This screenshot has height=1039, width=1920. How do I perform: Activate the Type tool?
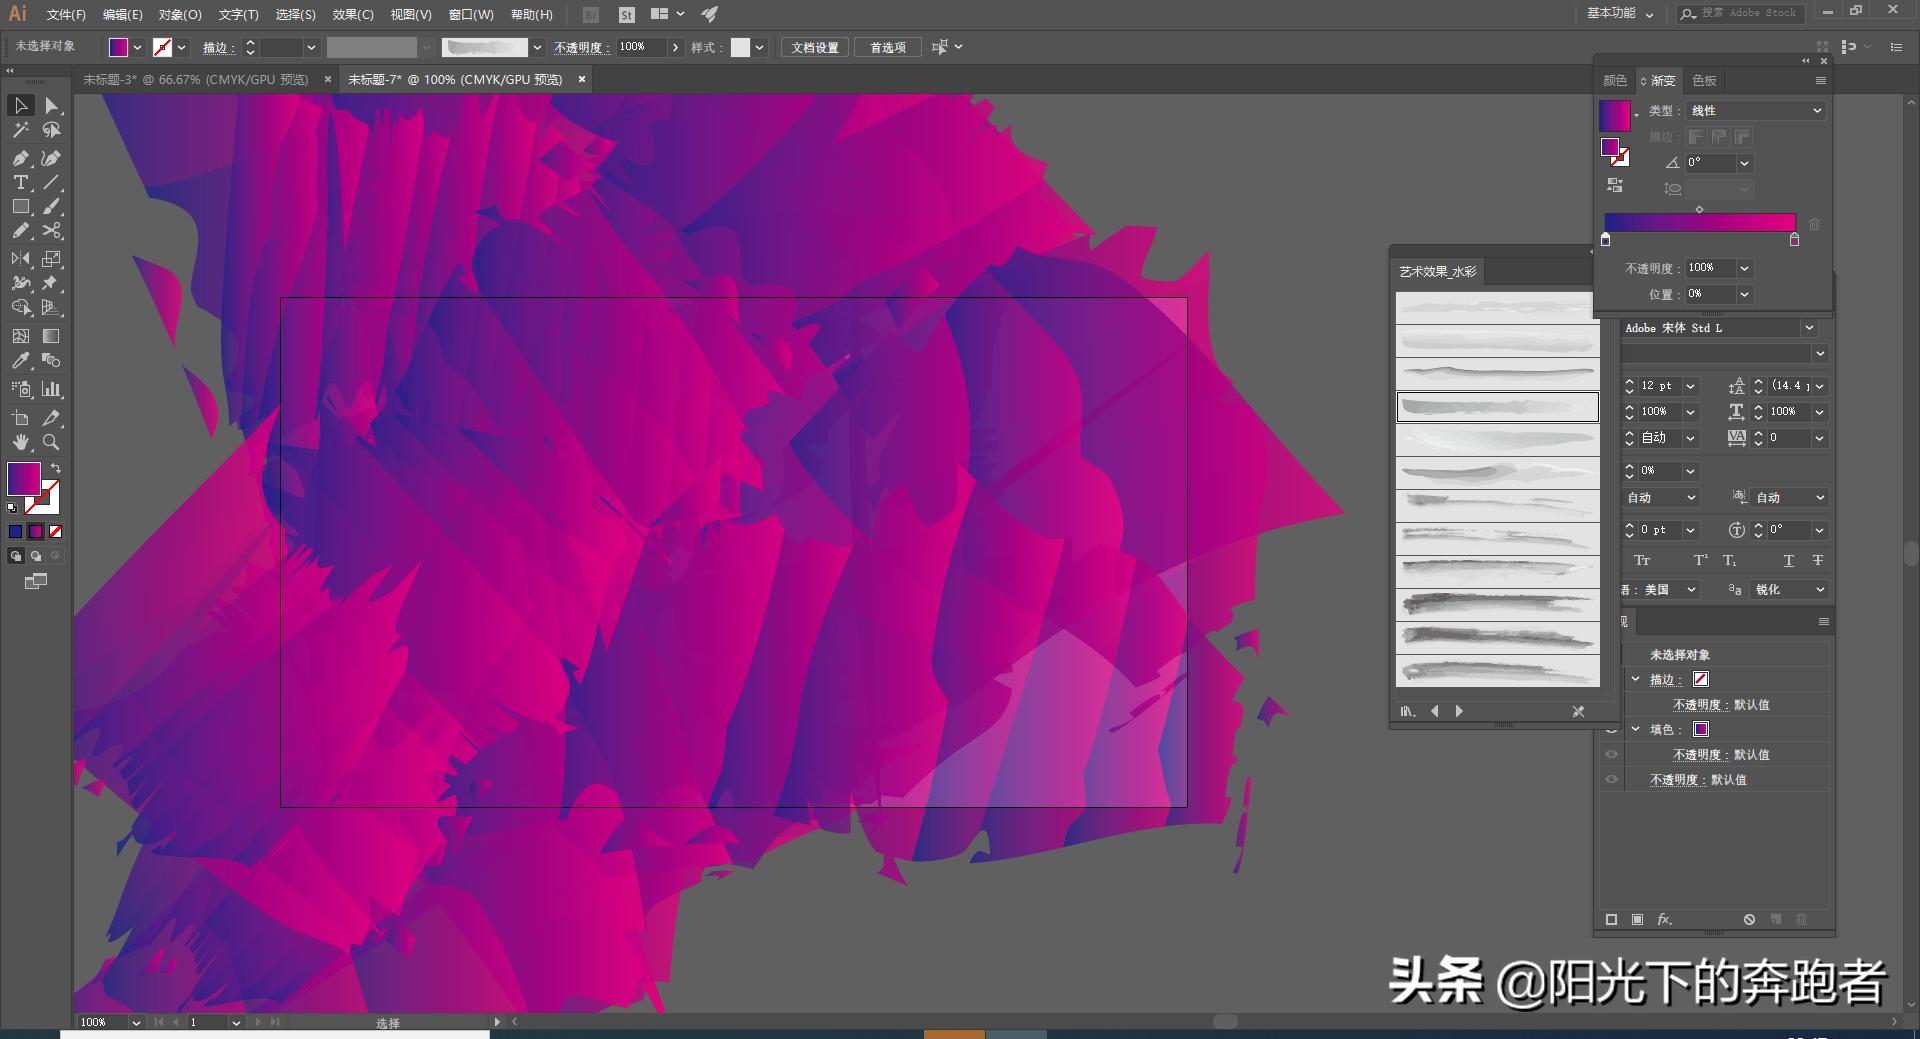click(20, 182)
